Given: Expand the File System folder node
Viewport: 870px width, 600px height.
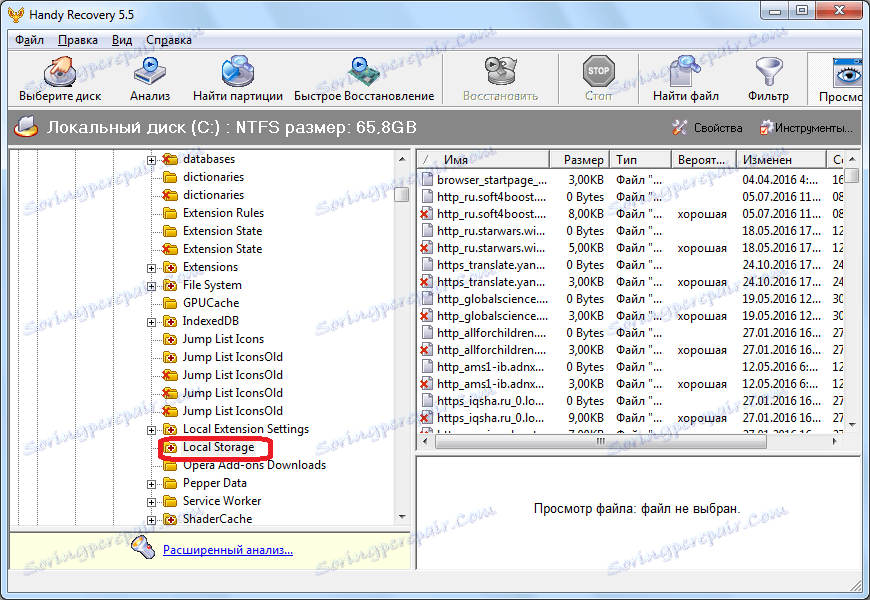Looking at the screenshot, I should coord(151,286).
